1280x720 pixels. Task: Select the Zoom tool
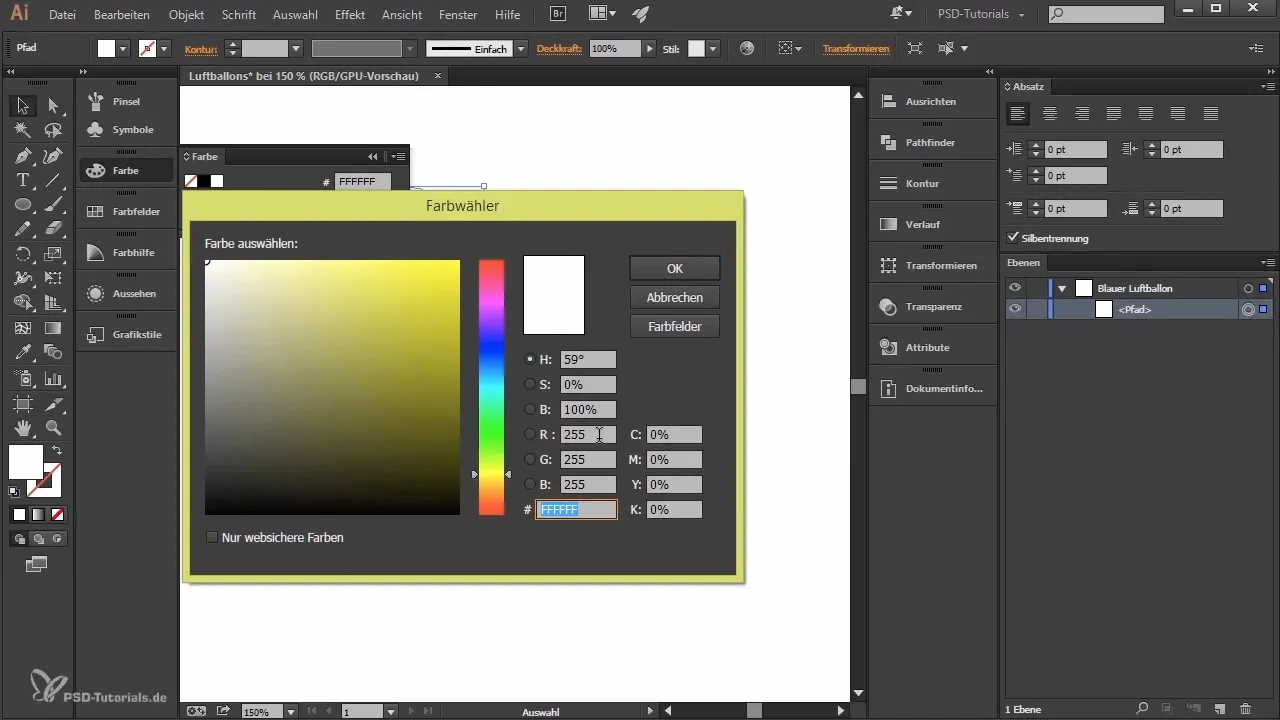click(x=53, y=428)
